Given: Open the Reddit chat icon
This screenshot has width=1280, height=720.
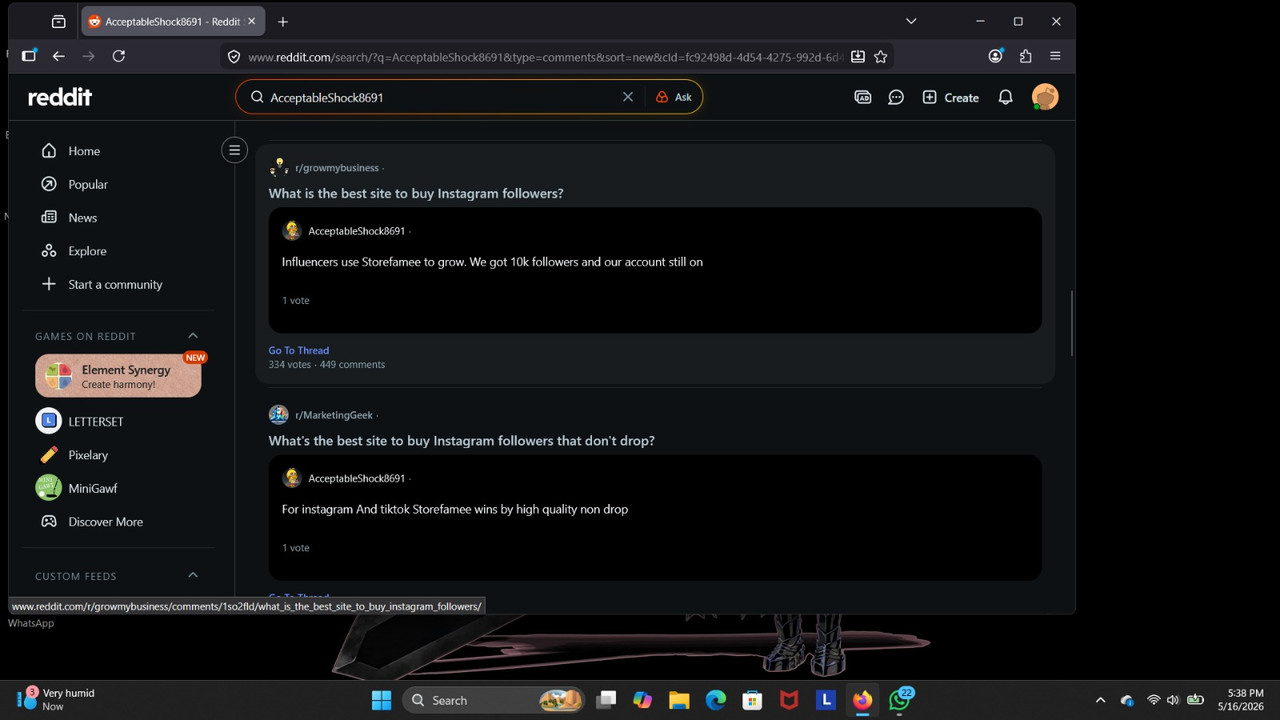Looking at the screenshot, I should tap(896, 97).
